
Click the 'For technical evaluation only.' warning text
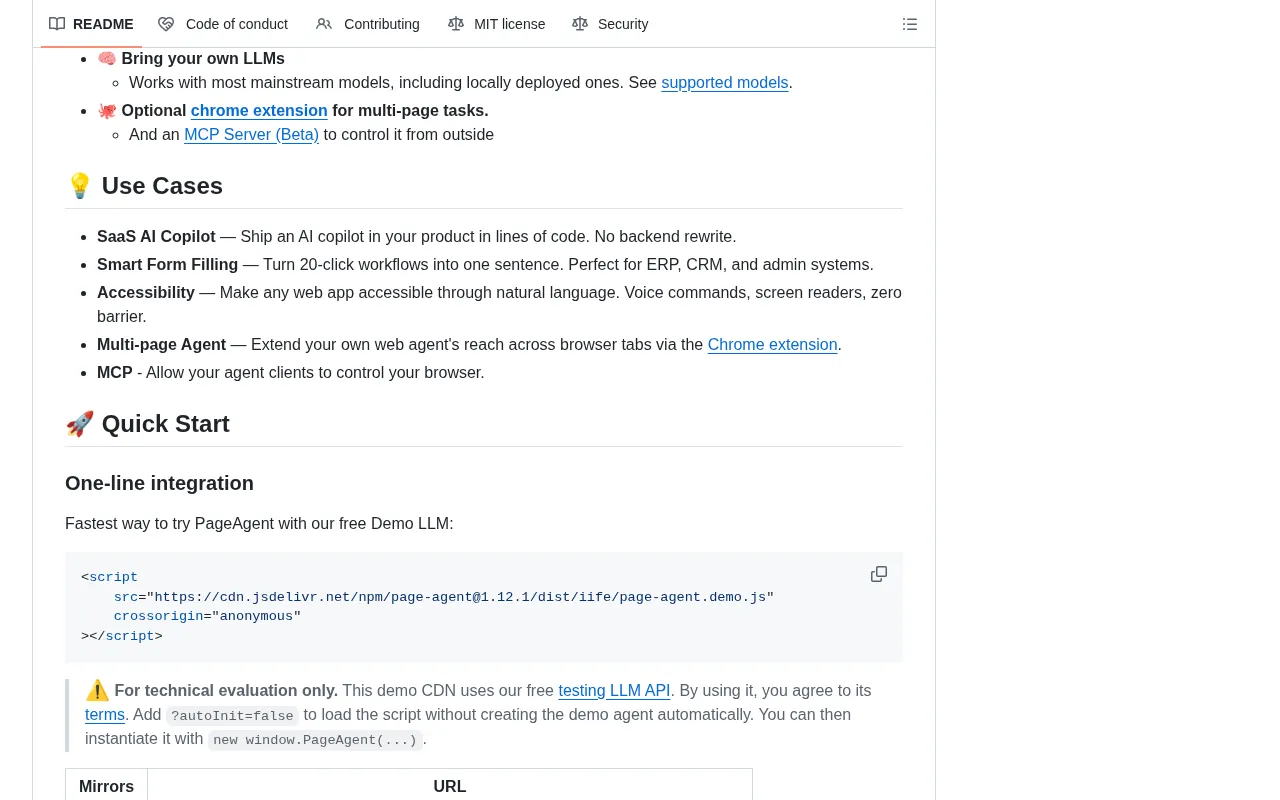tap(226, 691)
